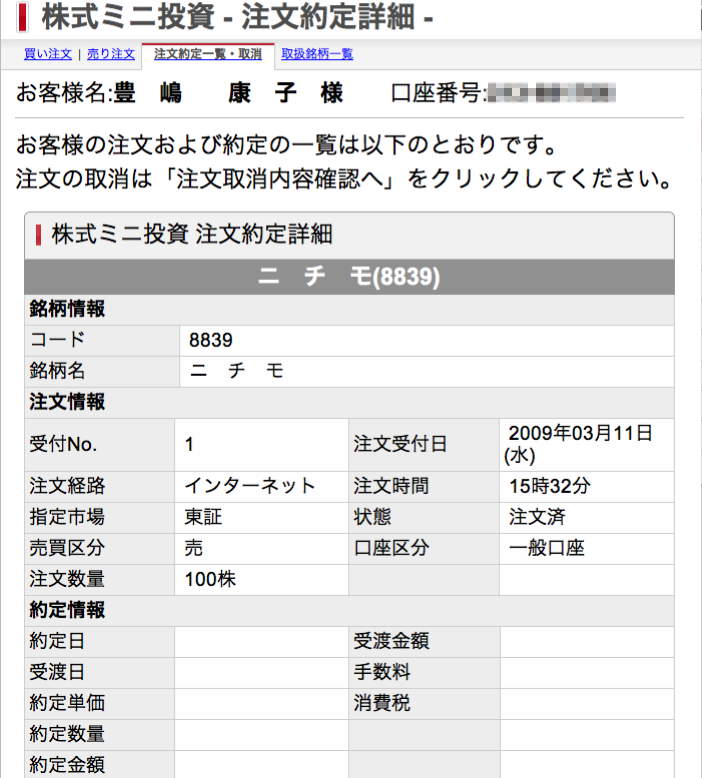Click panel heading 株式ミニ投資 注文約定詳細
This screenshot has height=778, width=702.
click(x=192, y=234)
